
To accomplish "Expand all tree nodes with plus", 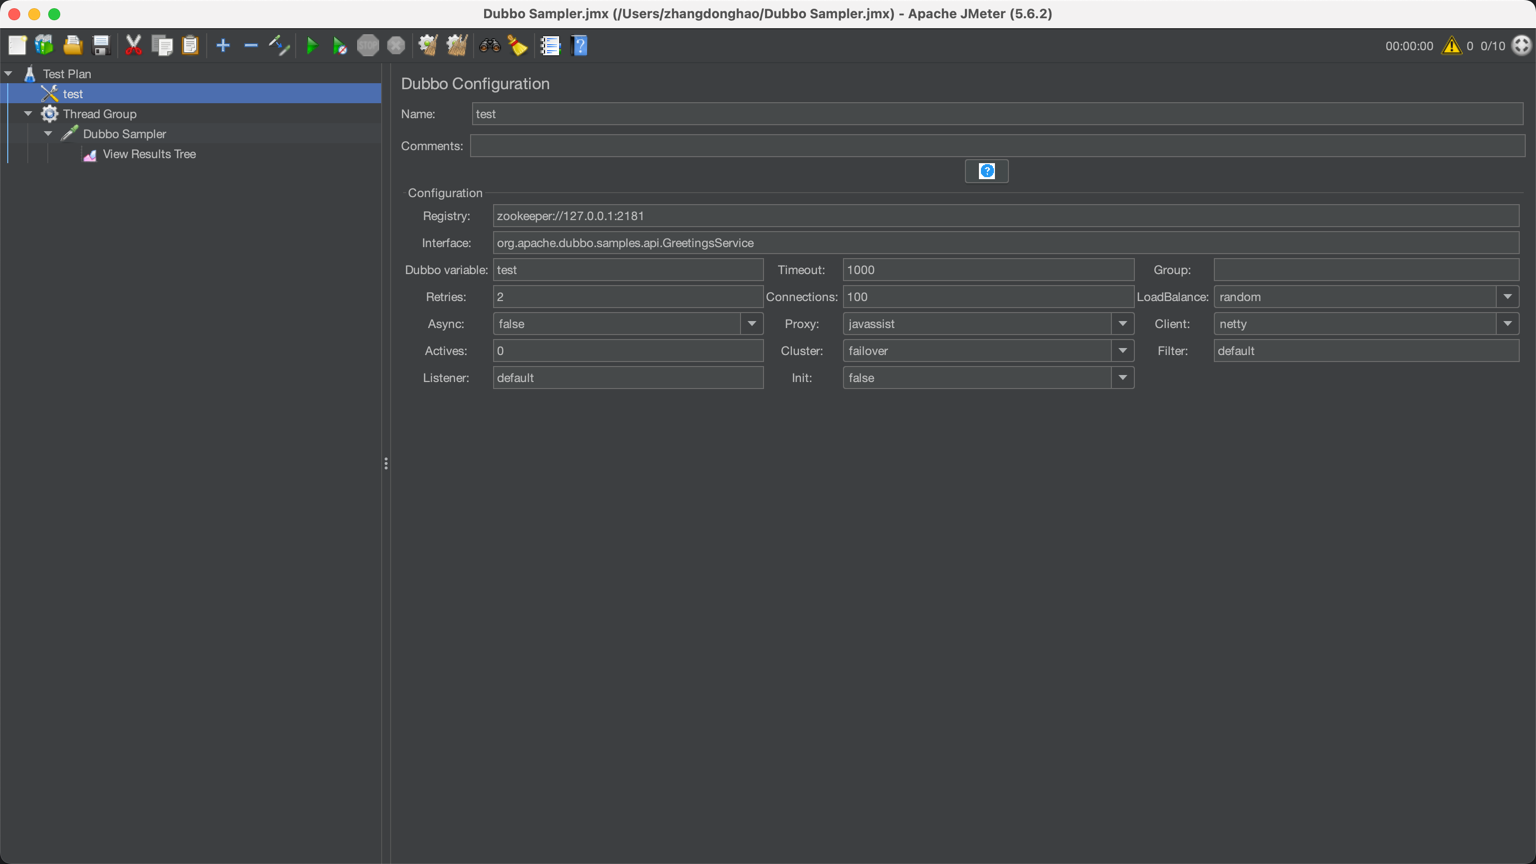I will tap(223, 45).
